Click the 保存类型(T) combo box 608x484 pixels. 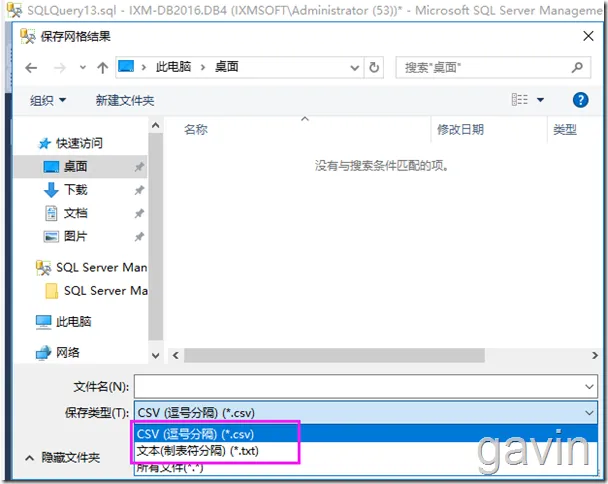[366, 413]
